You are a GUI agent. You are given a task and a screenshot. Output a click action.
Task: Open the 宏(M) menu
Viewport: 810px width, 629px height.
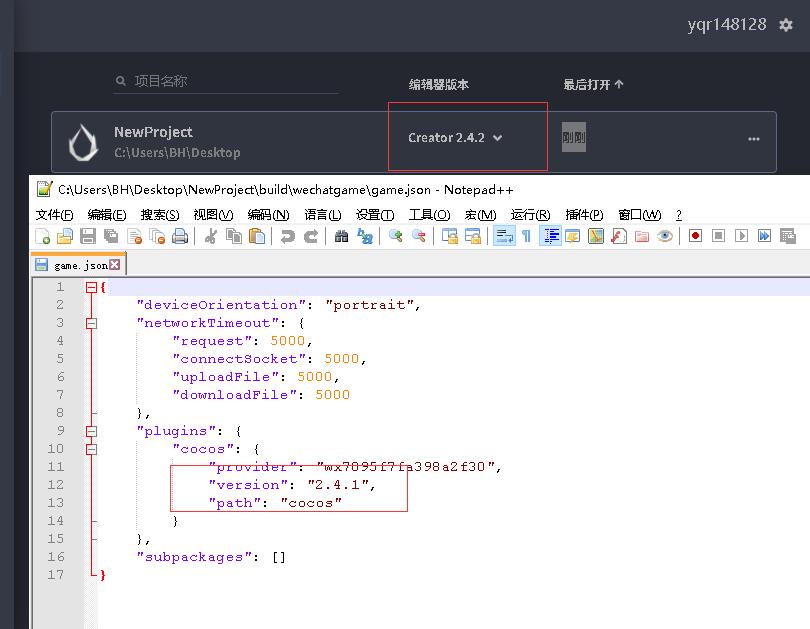[480, 215]
